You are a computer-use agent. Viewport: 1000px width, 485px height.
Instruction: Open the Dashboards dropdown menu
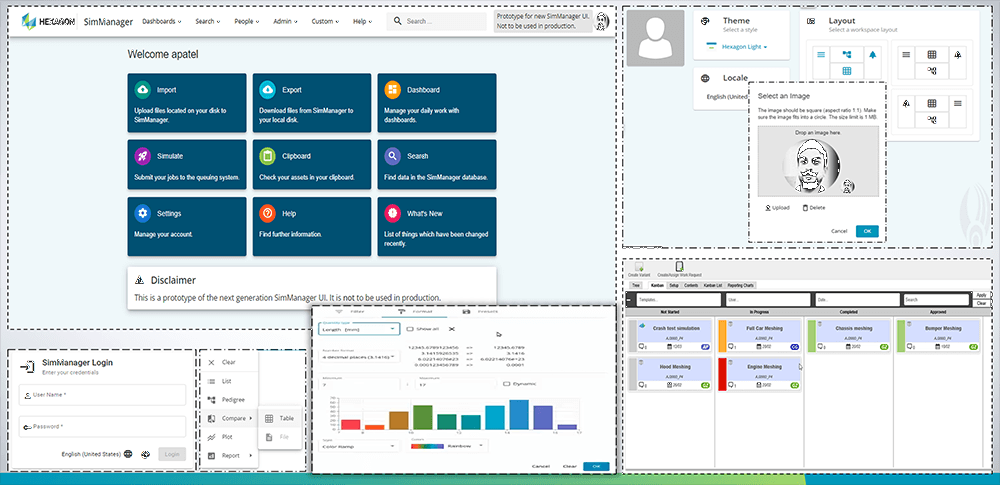click(161, 21)
